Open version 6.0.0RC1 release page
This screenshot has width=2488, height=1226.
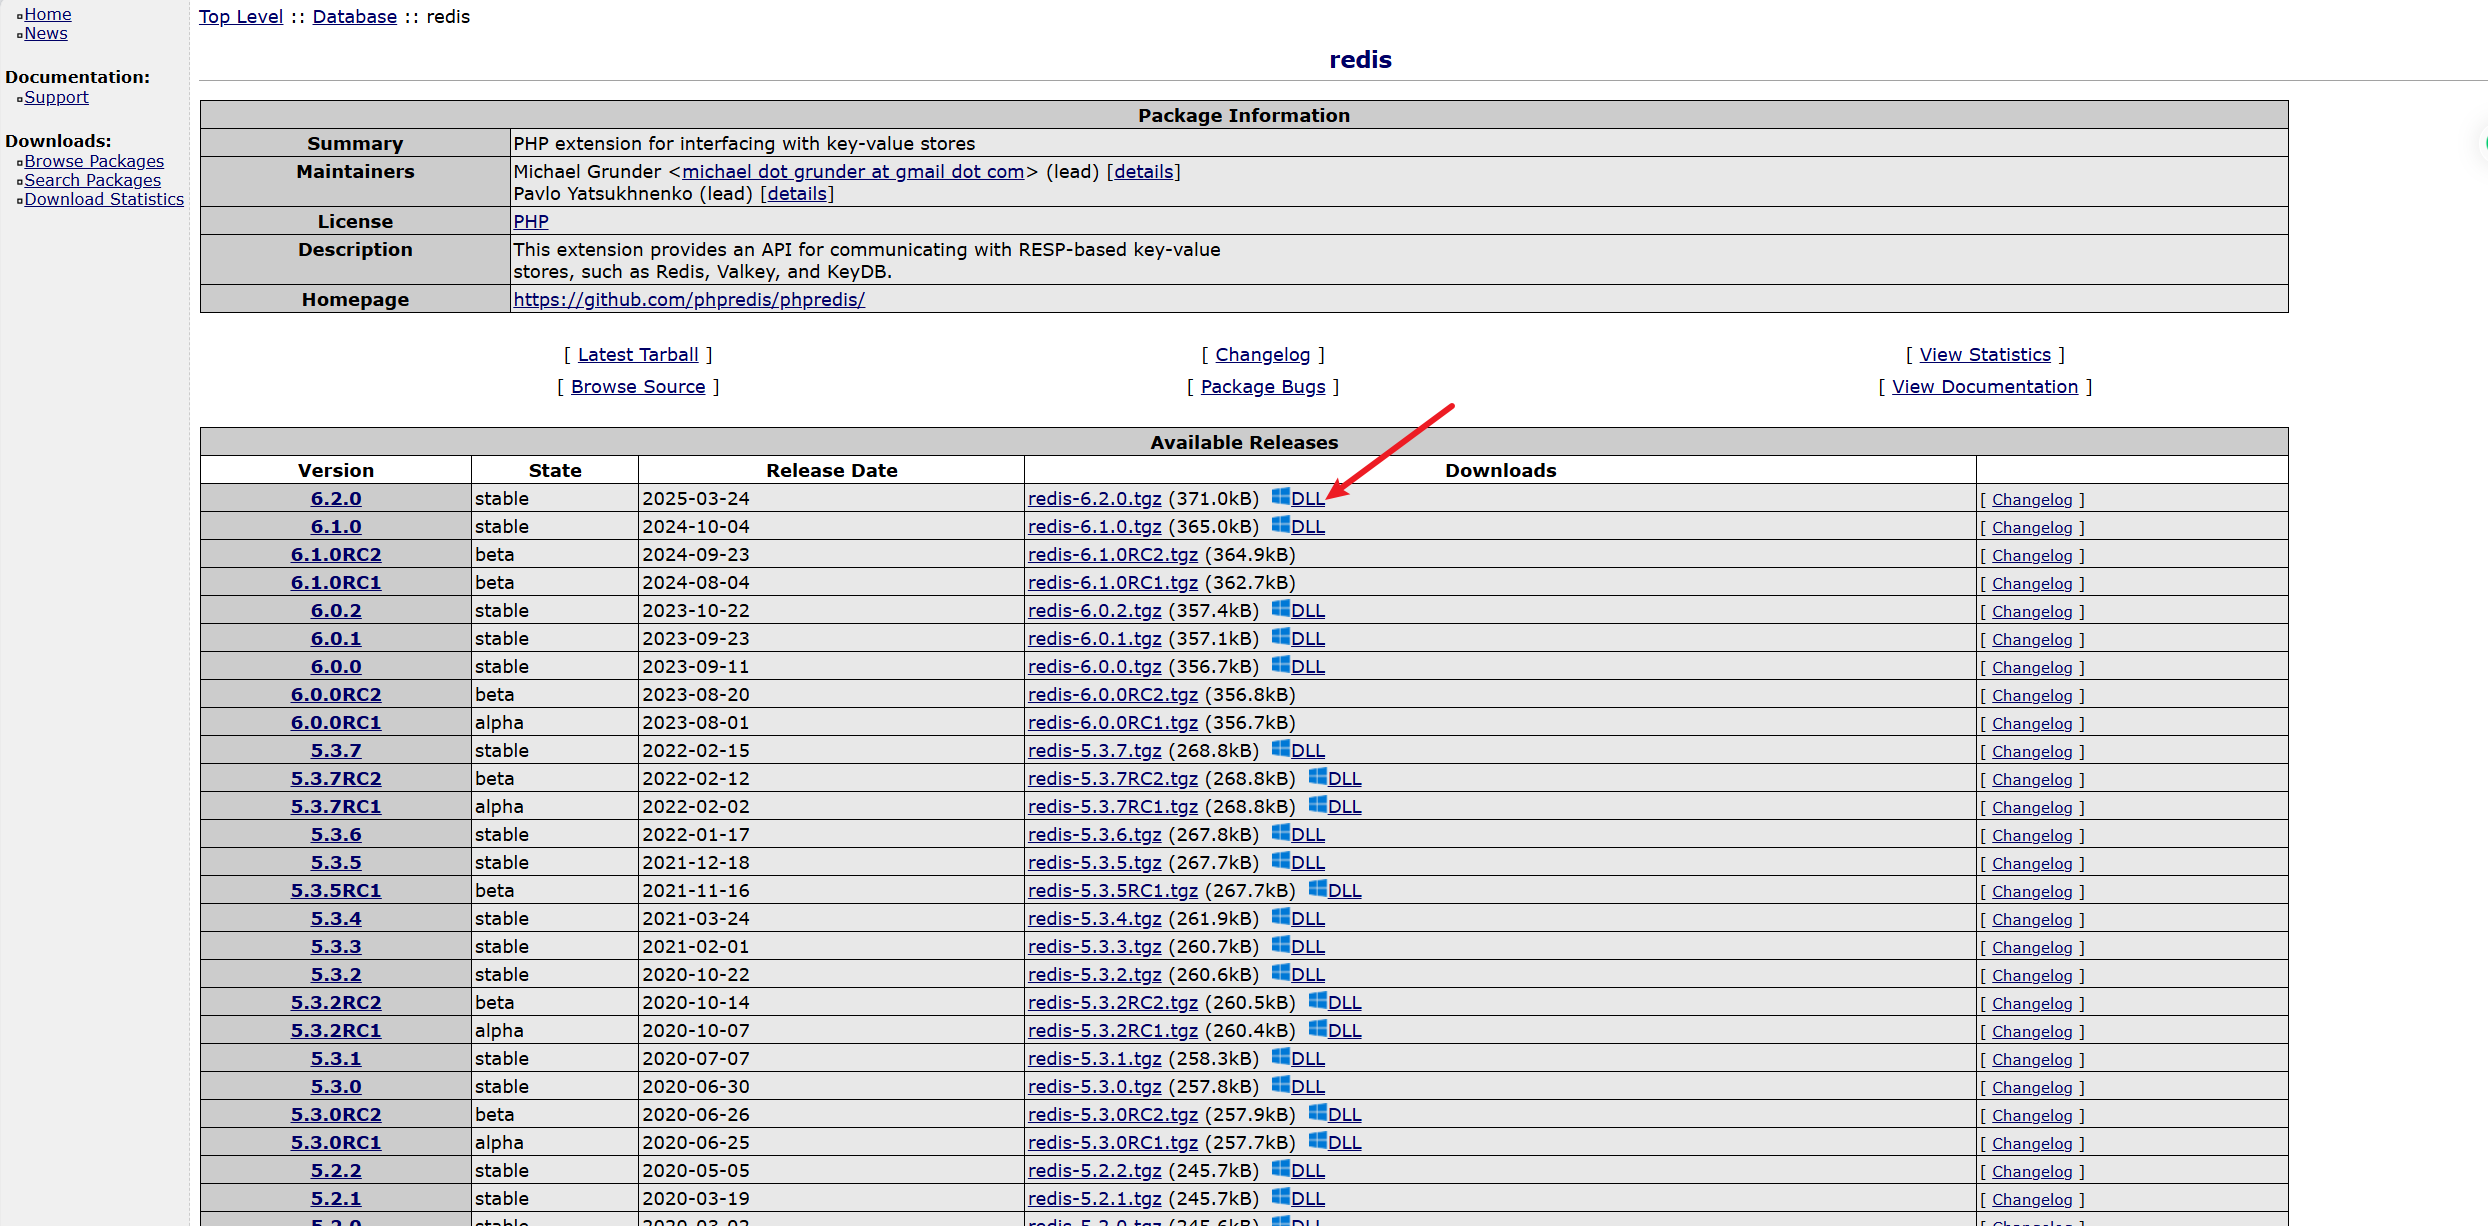pos(336,722)
